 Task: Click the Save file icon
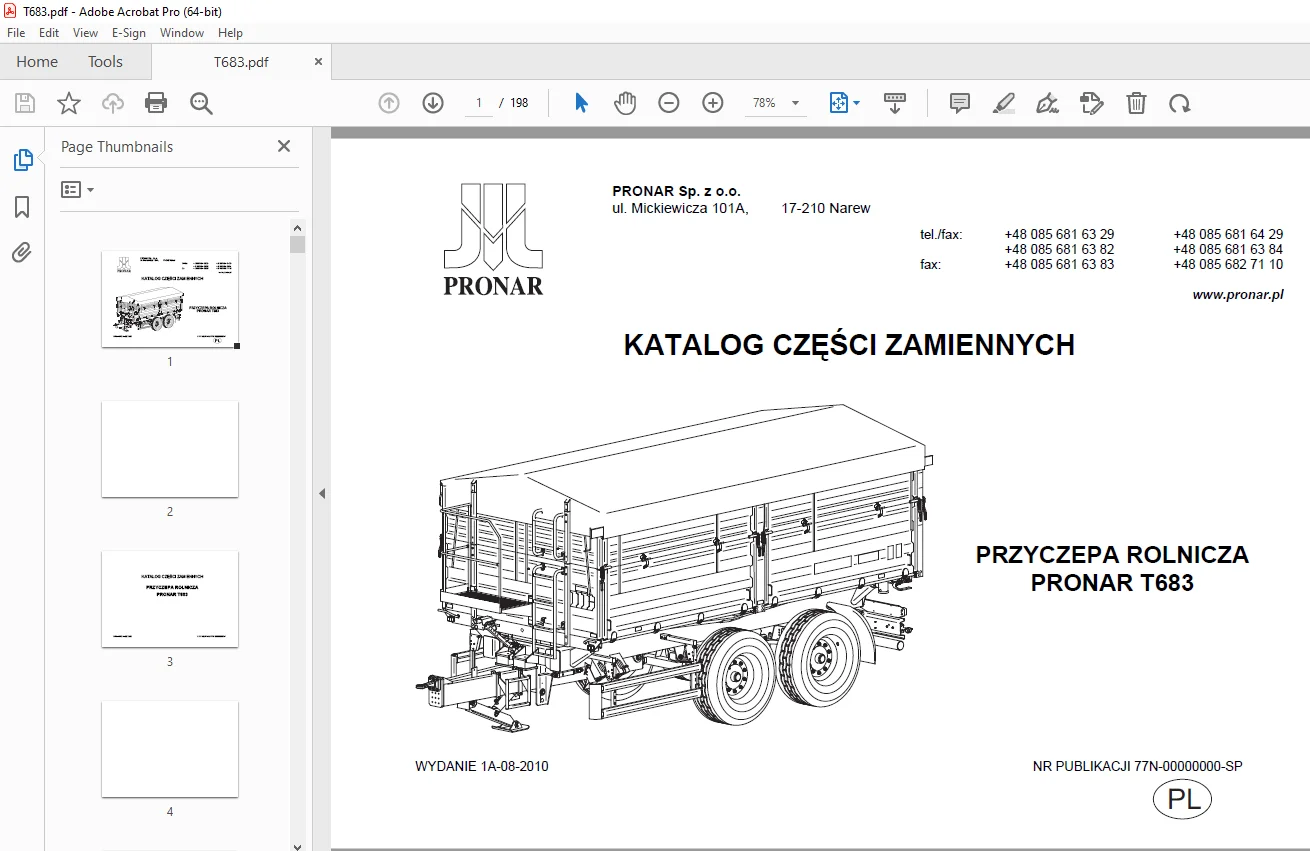click(x=25, y=103)
